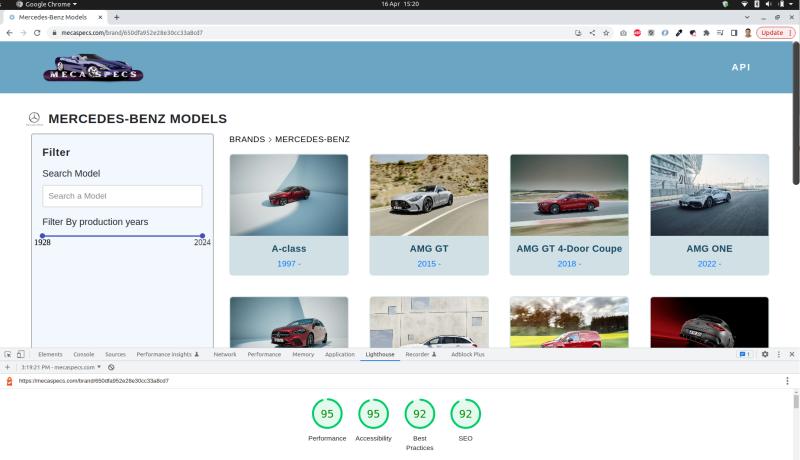Viewport: 800px width, 460px height.
Task: Switch to the Performance DevTools tab
Action: tap(264, 354)
